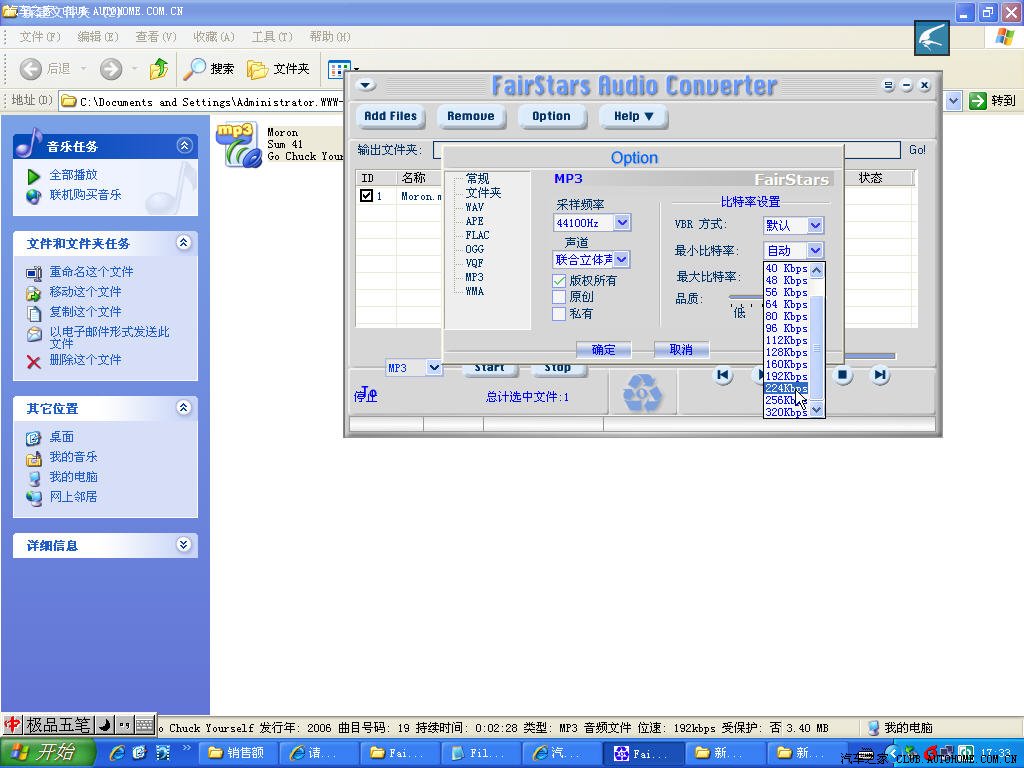The image size is (1024, 768).
Task: Click the previous track playback button
Action: point(723,375)
